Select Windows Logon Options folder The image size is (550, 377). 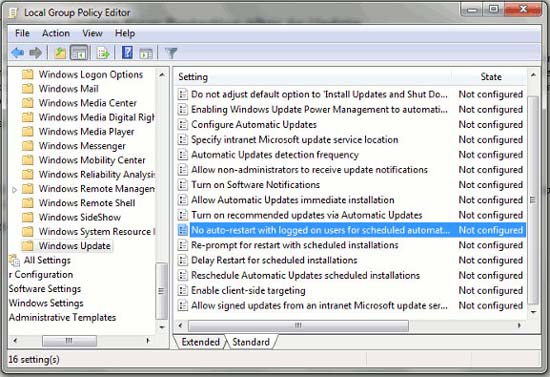click(91, 74)
